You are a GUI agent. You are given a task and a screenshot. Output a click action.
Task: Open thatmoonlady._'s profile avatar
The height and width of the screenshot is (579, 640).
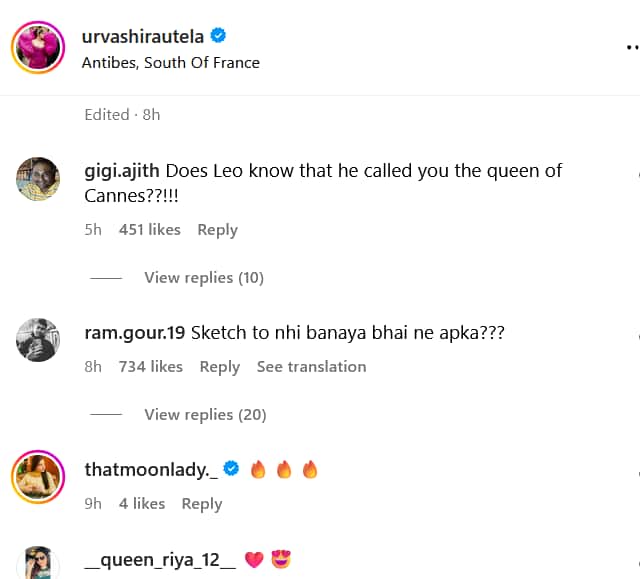point(38,475)
